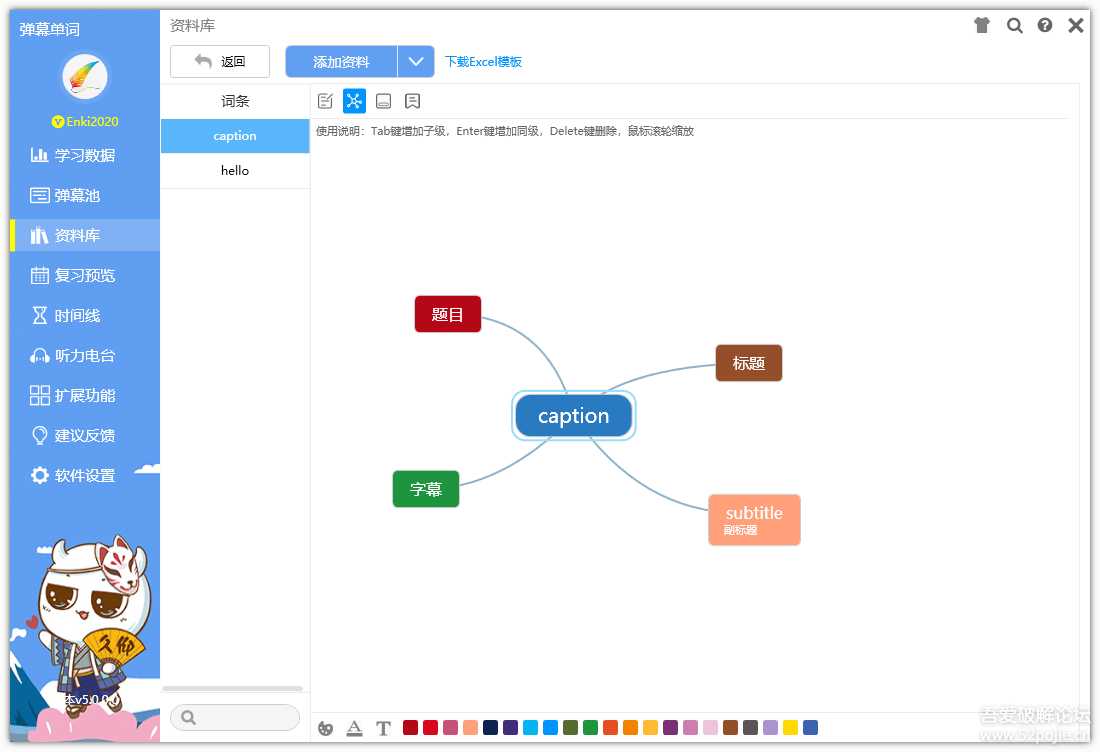Expand the 添加资料 dropdown arrow
Viewport: 1100px width, 752px height.
coord(417,61)
